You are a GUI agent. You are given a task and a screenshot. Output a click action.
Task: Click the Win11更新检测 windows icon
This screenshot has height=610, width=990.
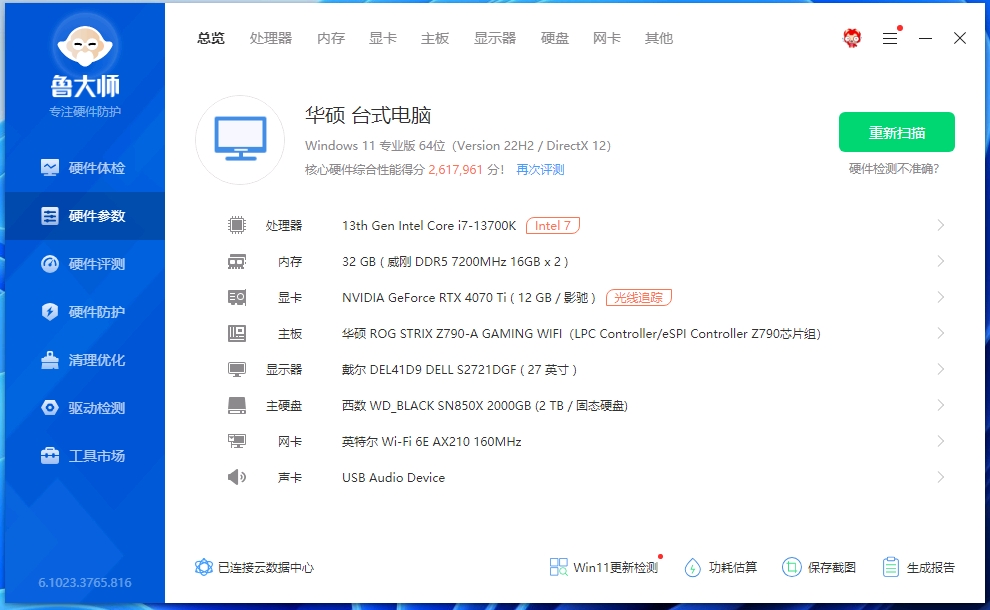pyautogui.click(x=559, y=567)
